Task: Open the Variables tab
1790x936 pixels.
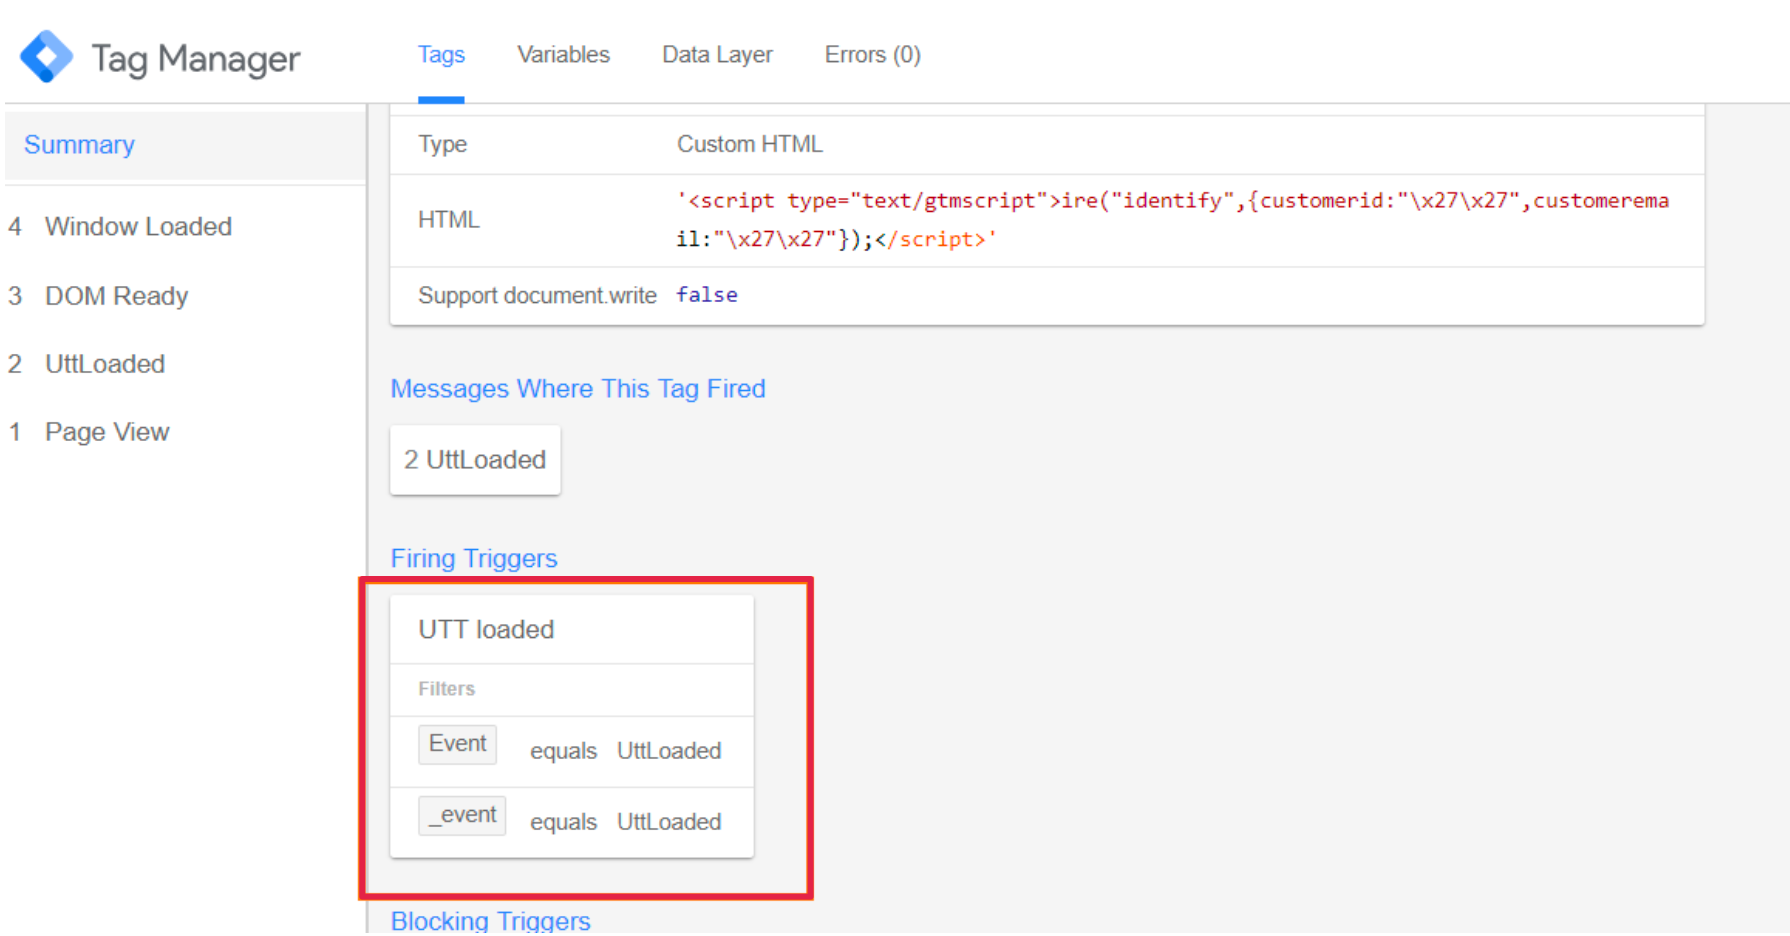Action: click(563, 55)
